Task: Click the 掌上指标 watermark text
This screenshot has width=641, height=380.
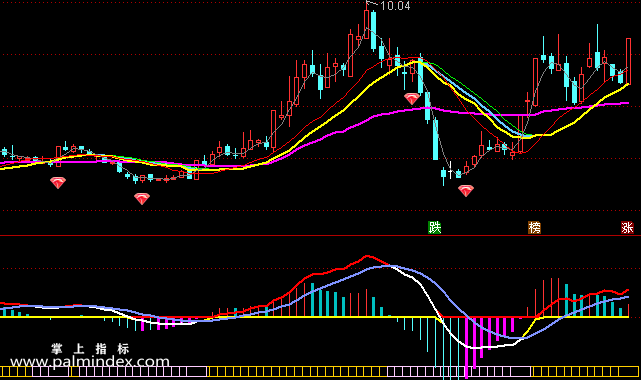Action: [90, 349]
